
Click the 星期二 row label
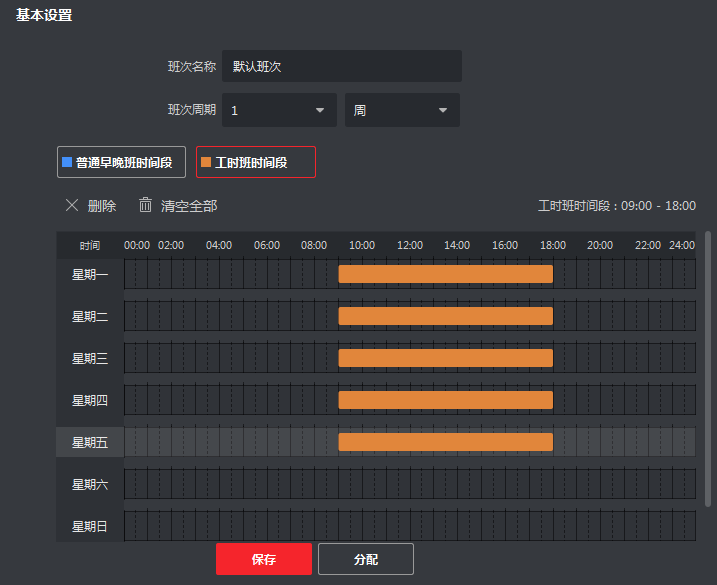click(x=90, y=317)
